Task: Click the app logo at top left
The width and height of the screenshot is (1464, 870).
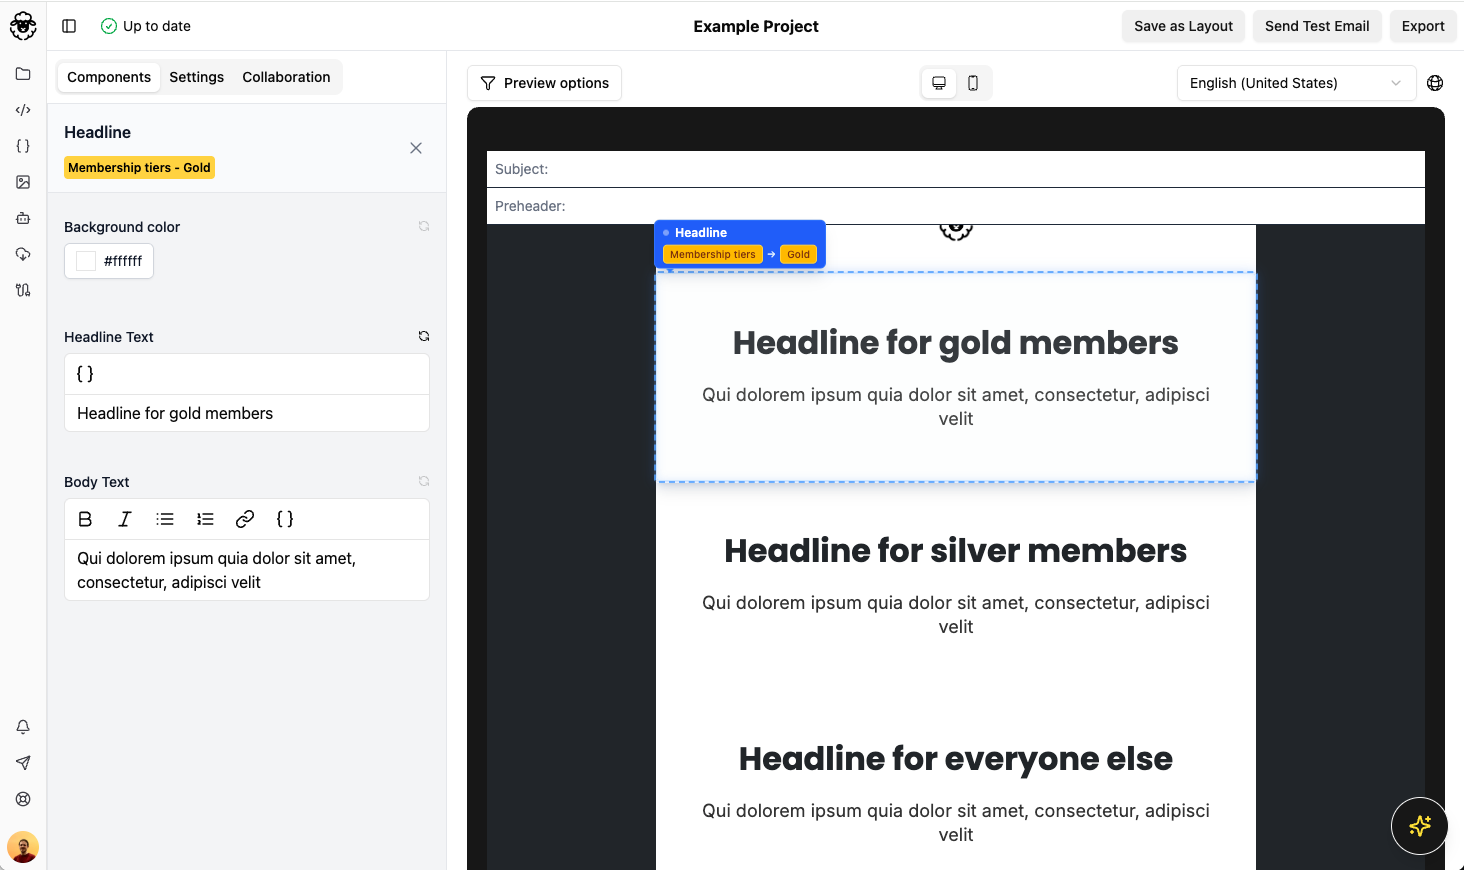Action: [23, 26]
